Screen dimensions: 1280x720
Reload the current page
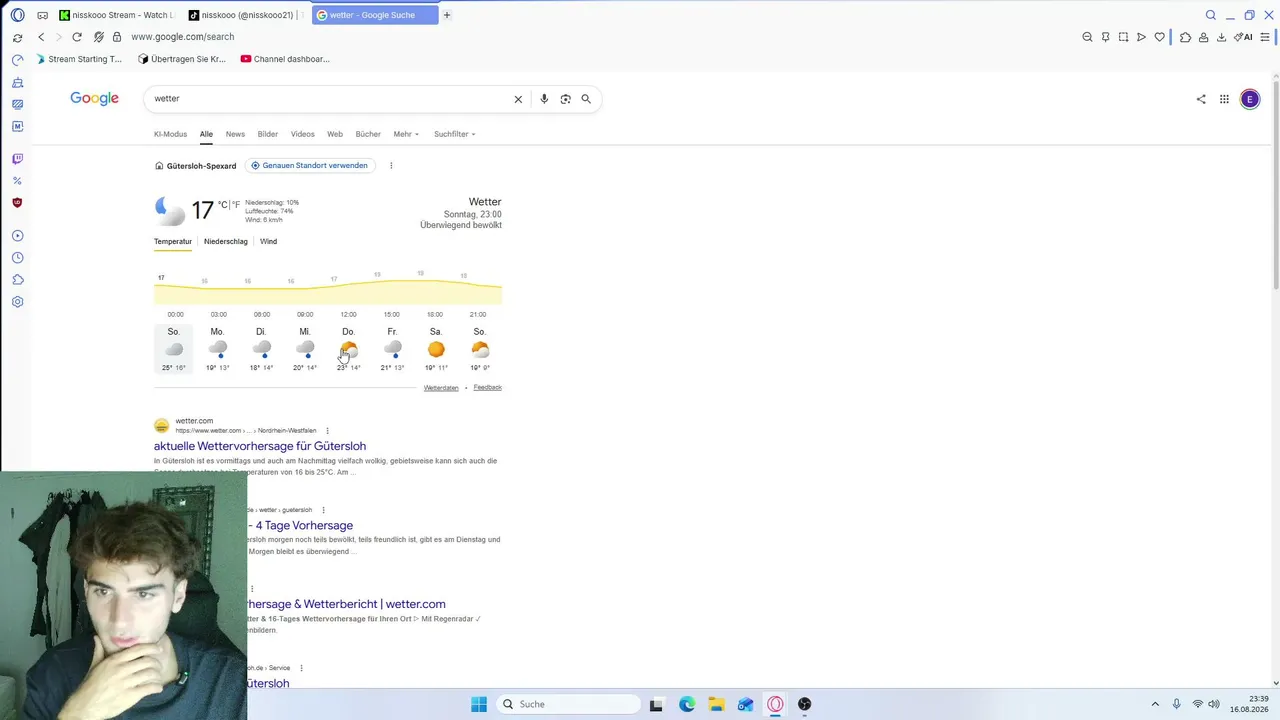click(77, 37)
